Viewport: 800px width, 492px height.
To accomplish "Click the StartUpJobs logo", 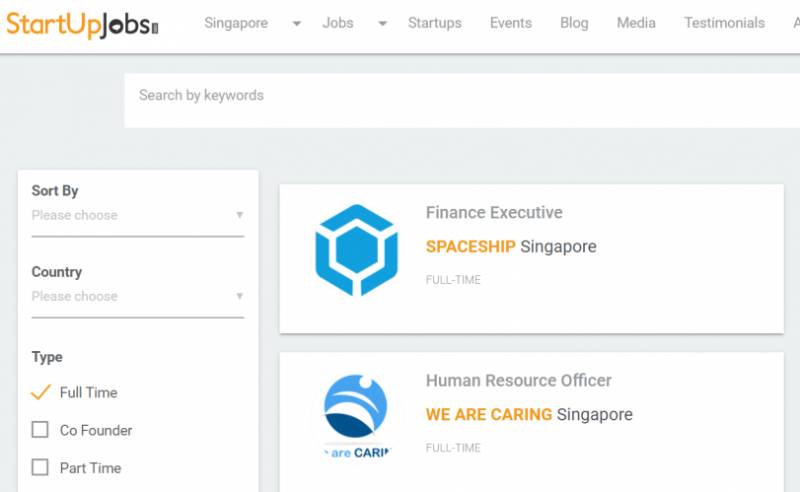I will tap(82, 24).
